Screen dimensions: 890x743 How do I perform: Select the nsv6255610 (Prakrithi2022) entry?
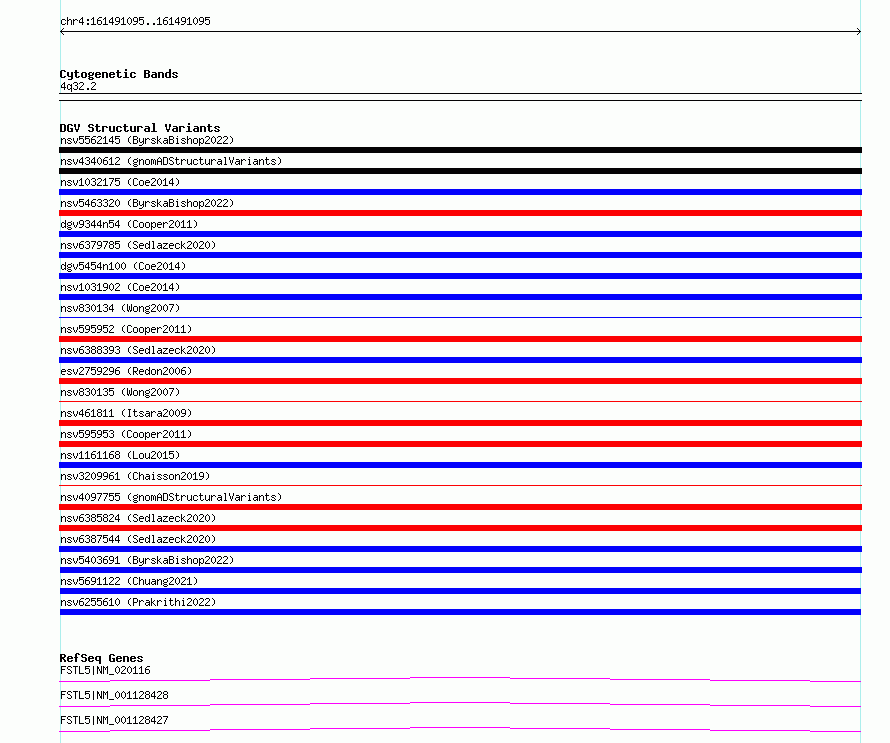pos(138,602)
